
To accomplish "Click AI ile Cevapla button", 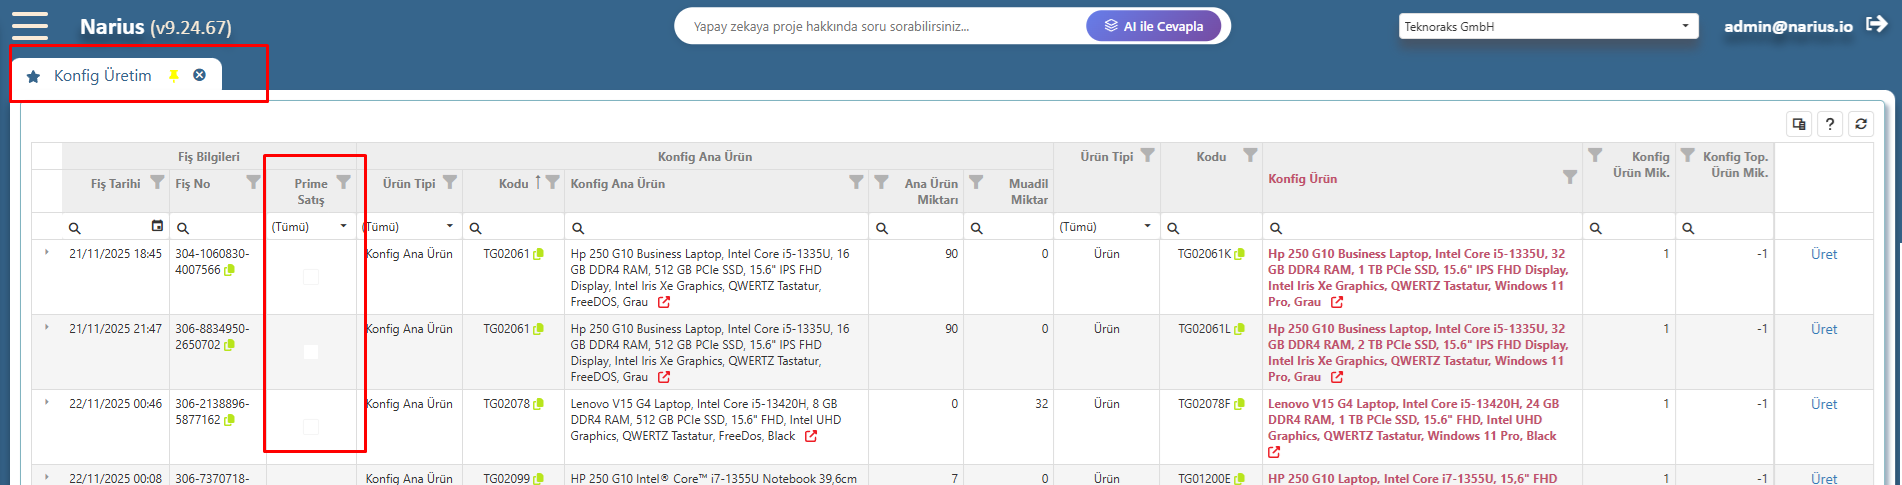I will 1153,26.
